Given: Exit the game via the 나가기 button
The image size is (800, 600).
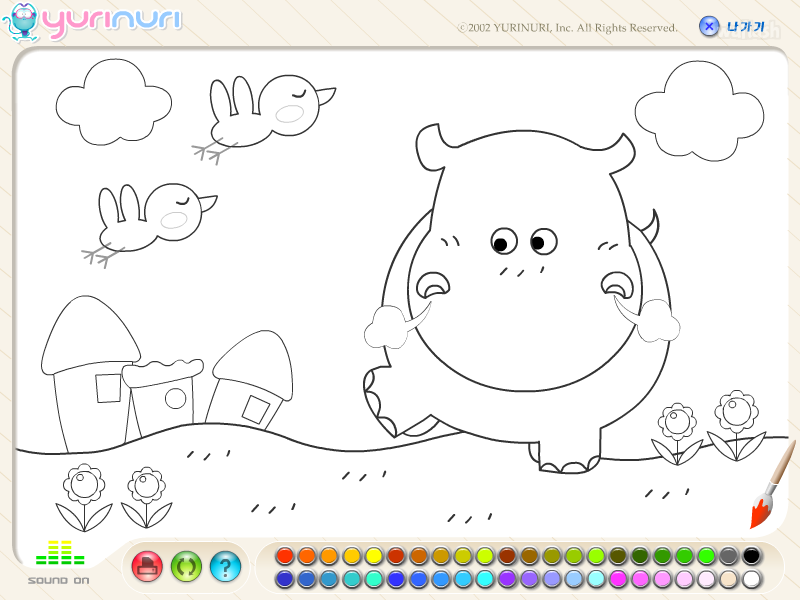Looking at the screenshot, I should [x=732, y=27].
